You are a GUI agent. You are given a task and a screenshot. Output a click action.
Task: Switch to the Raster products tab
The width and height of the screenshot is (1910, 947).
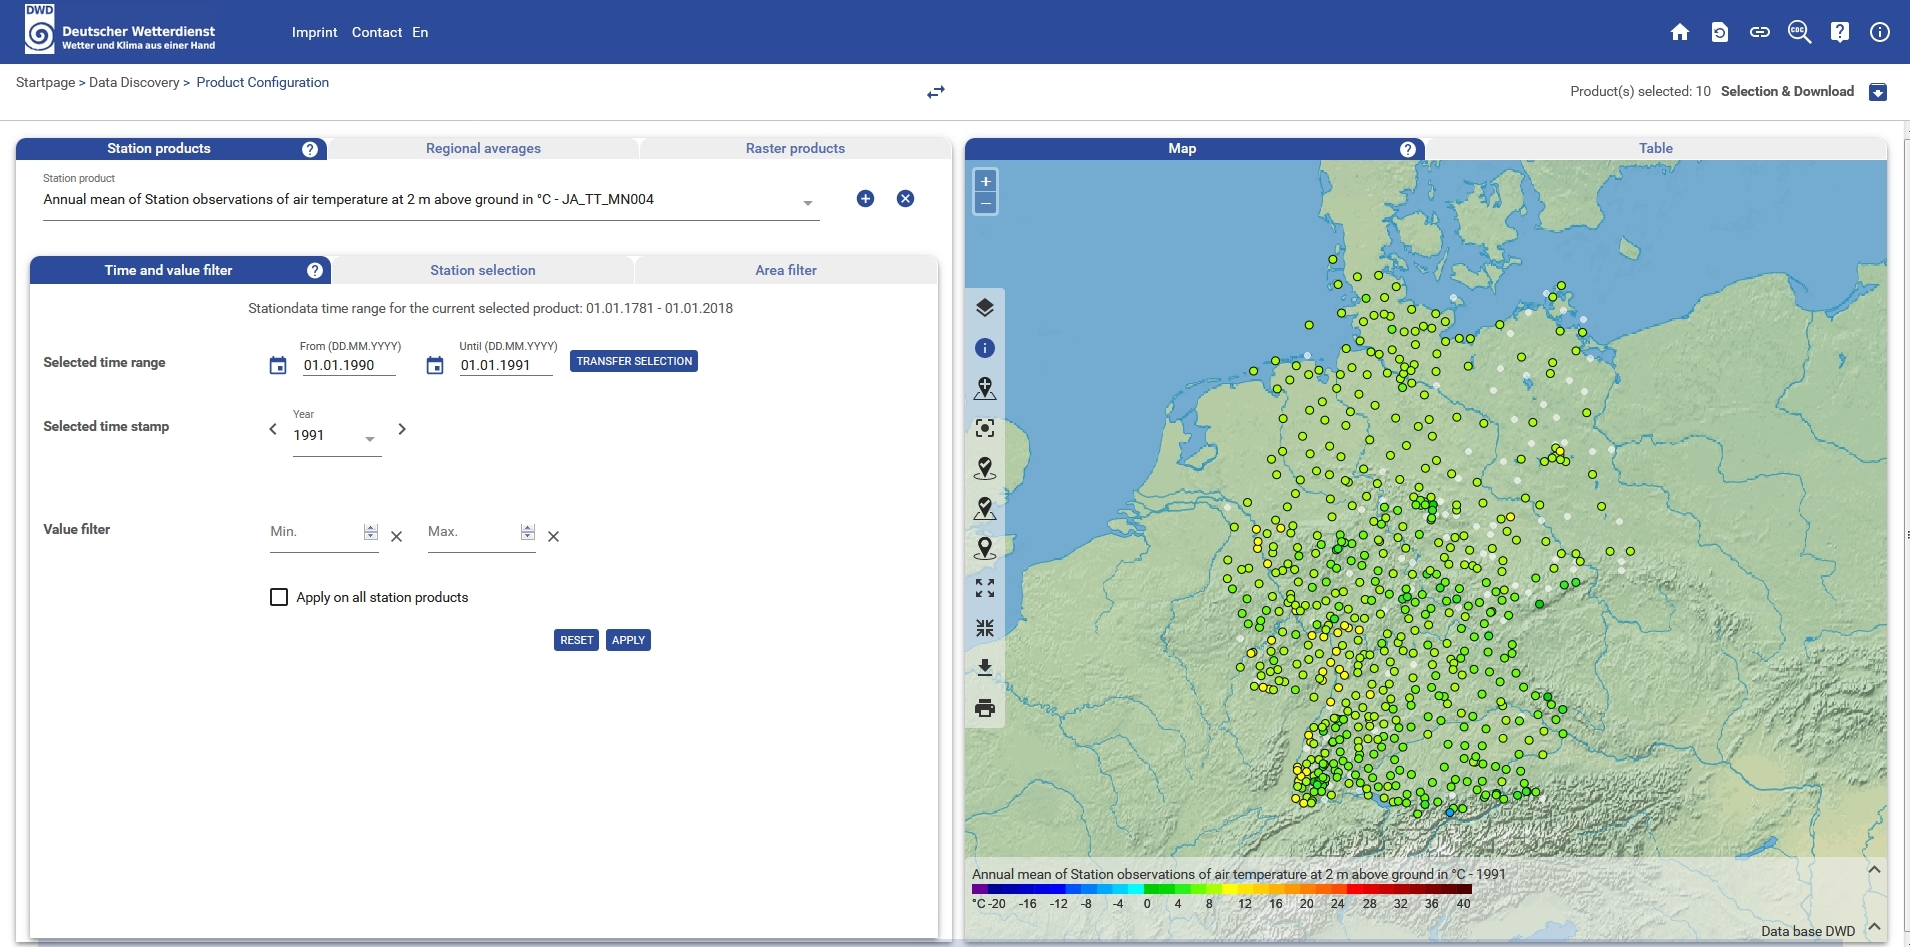(x=795, y=148)
